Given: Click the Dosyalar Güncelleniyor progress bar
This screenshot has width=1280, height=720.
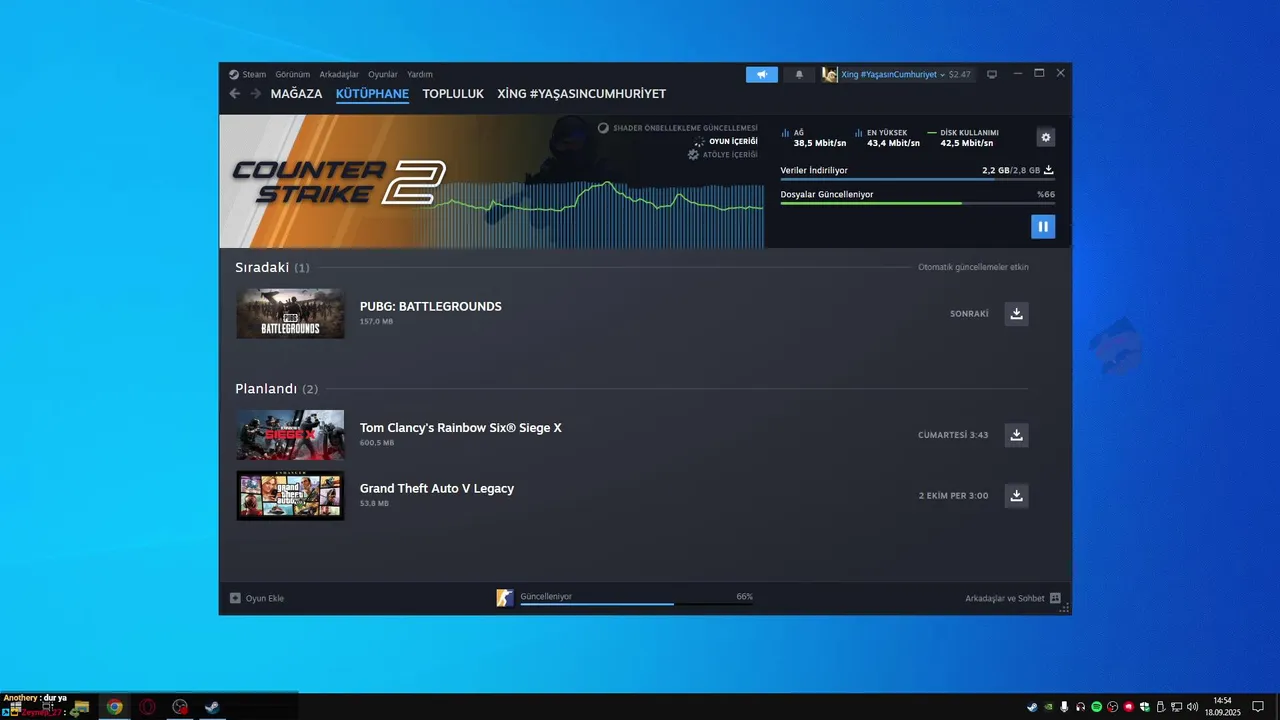Looking at the screenshot, I should tap(917, 203).
